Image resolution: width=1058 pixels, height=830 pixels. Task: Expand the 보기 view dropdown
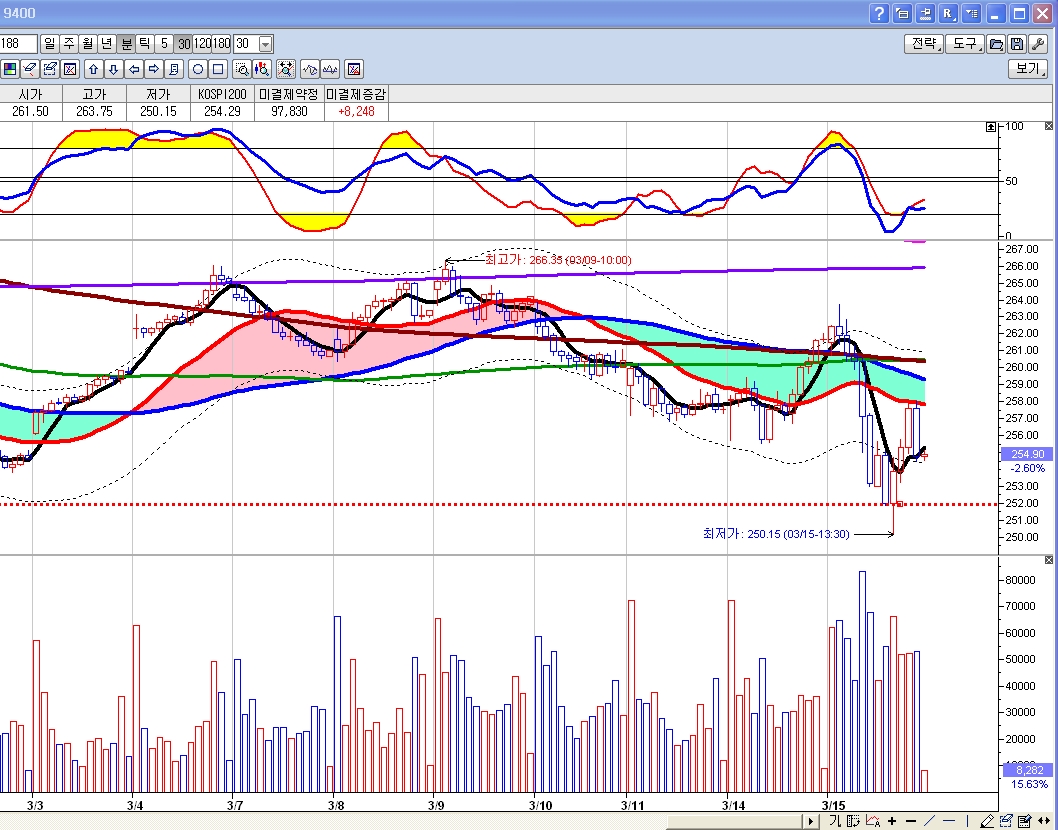[1027, 69]
